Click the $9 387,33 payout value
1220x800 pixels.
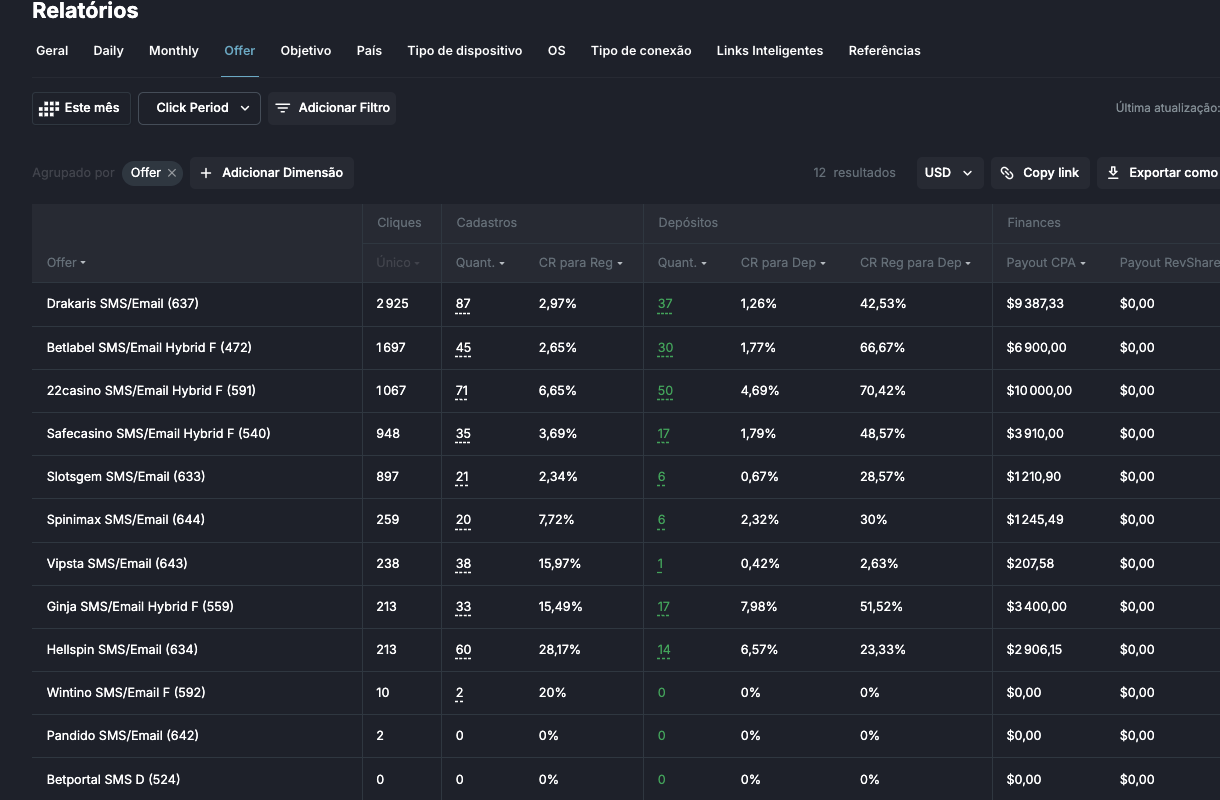click(1035, 304)
